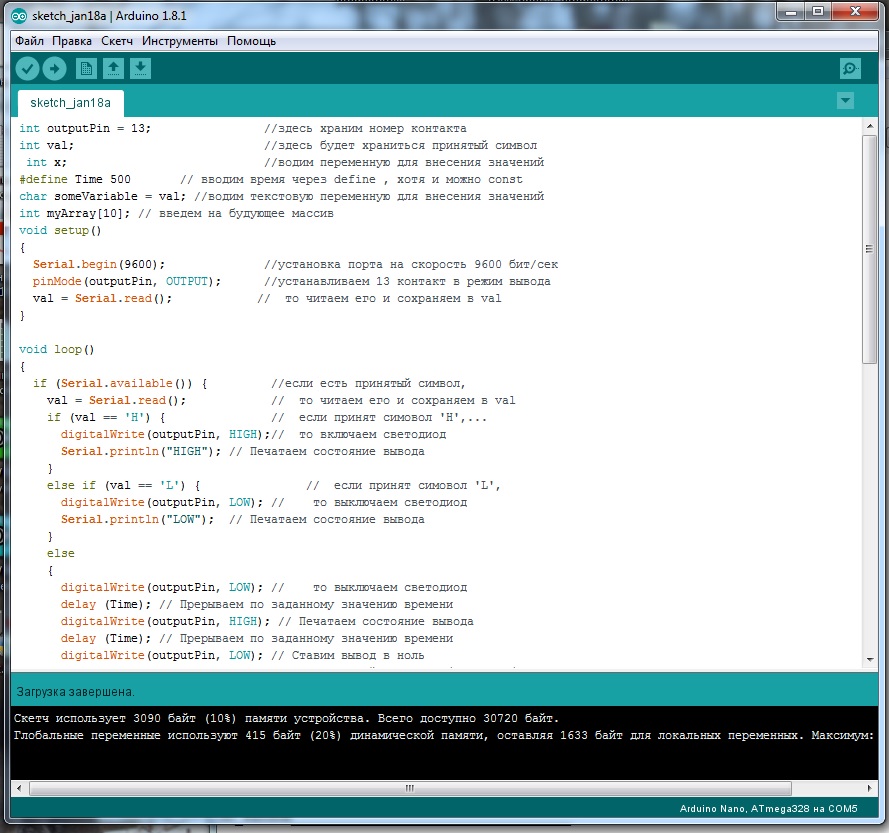Click 'char someVariable = val;' code line
This screenshot has height=833, width=889.
click(103, 197)
